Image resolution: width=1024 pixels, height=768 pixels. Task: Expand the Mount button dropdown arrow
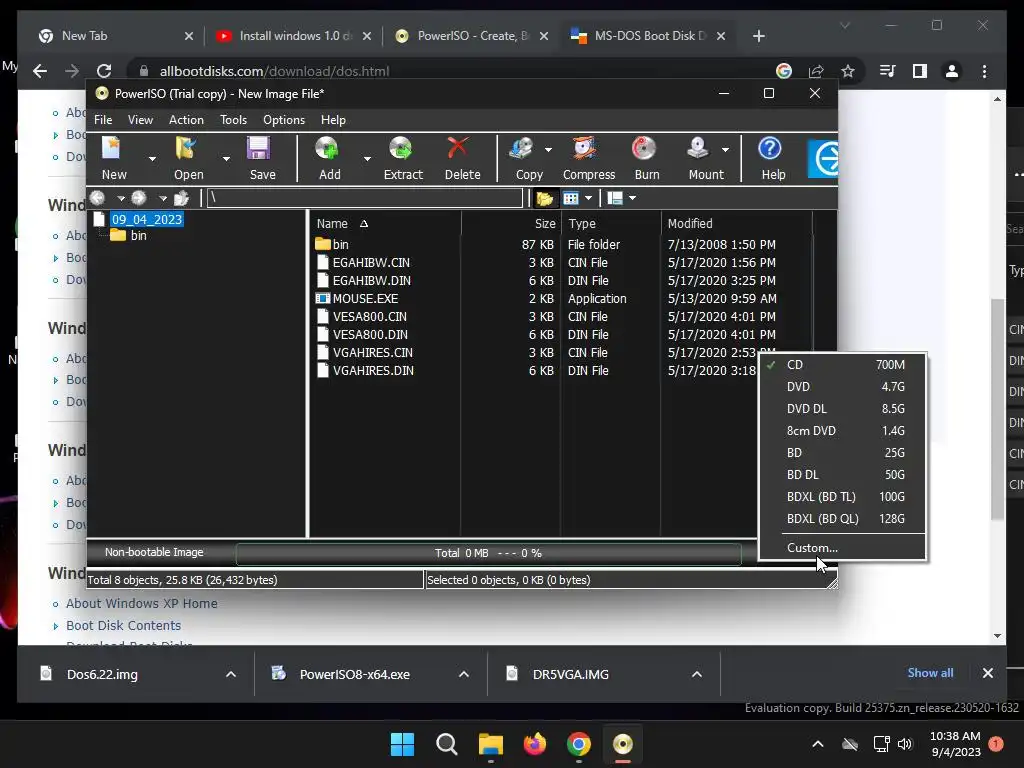tap(725, 150)
